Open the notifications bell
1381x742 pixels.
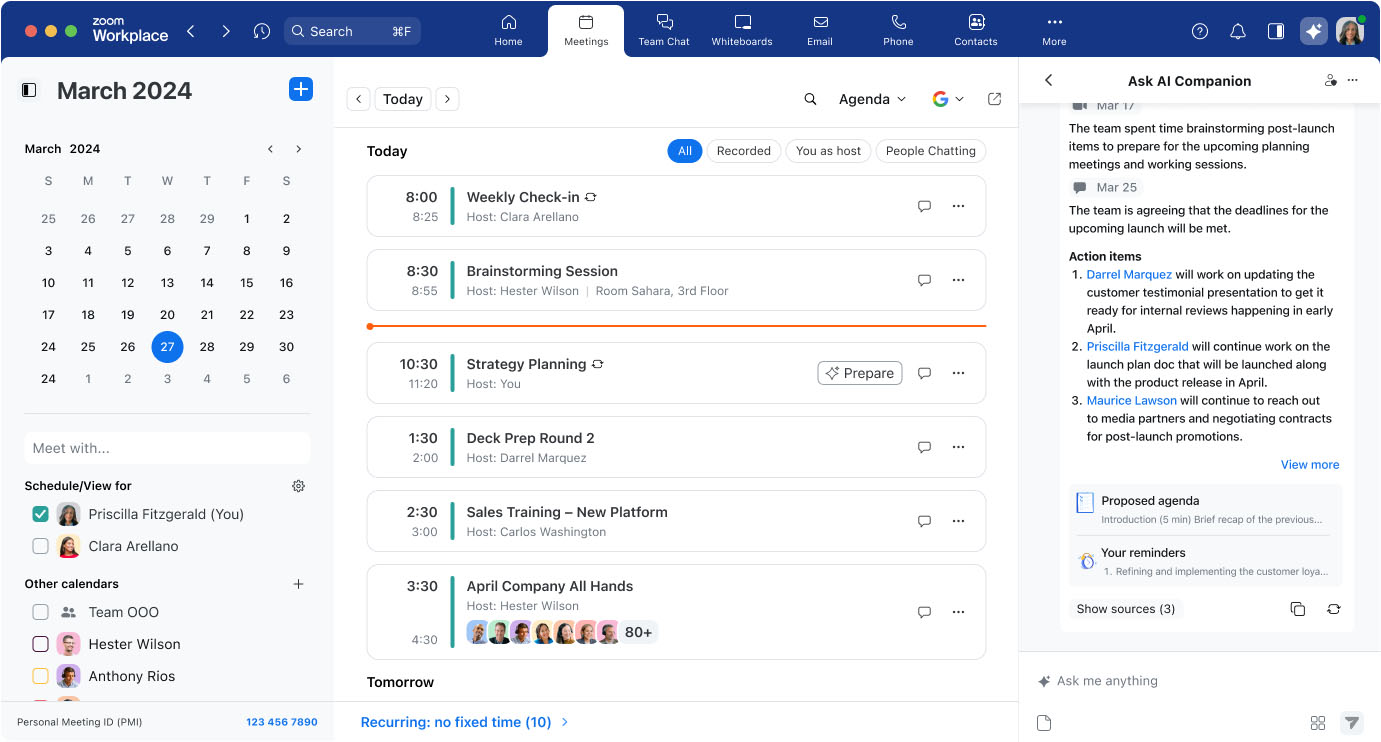[1237, 31]
